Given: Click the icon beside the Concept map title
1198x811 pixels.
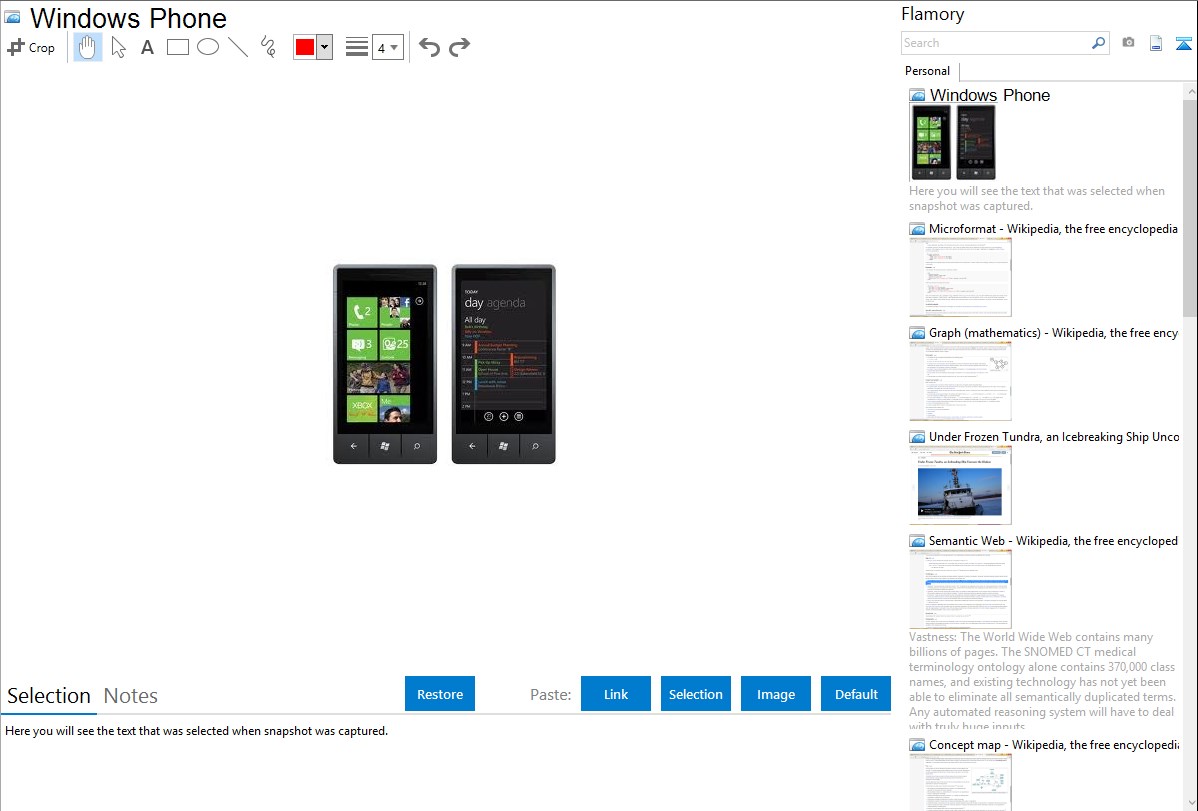Looking at the screenshot, I should click(917, 744).
